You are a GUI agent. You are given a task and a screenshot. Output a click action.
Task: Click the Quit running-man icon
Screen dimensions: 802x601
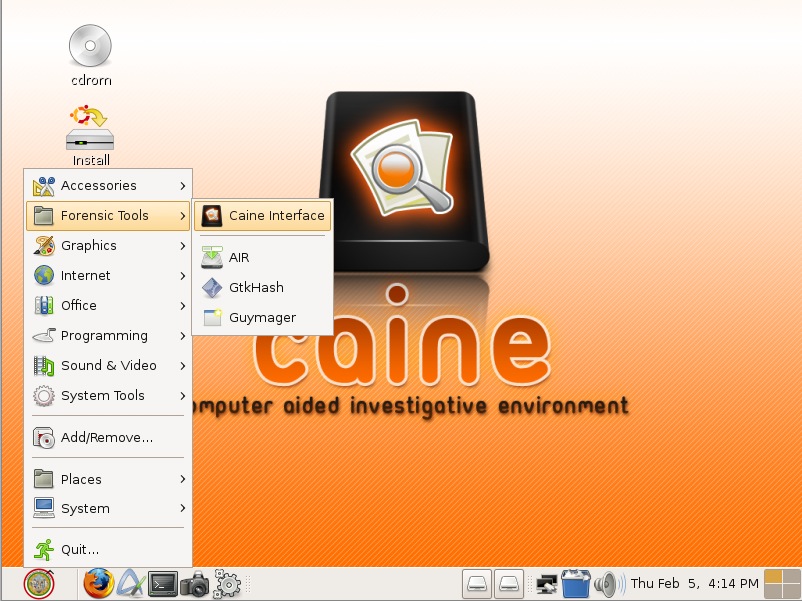(x=44, y=550)
